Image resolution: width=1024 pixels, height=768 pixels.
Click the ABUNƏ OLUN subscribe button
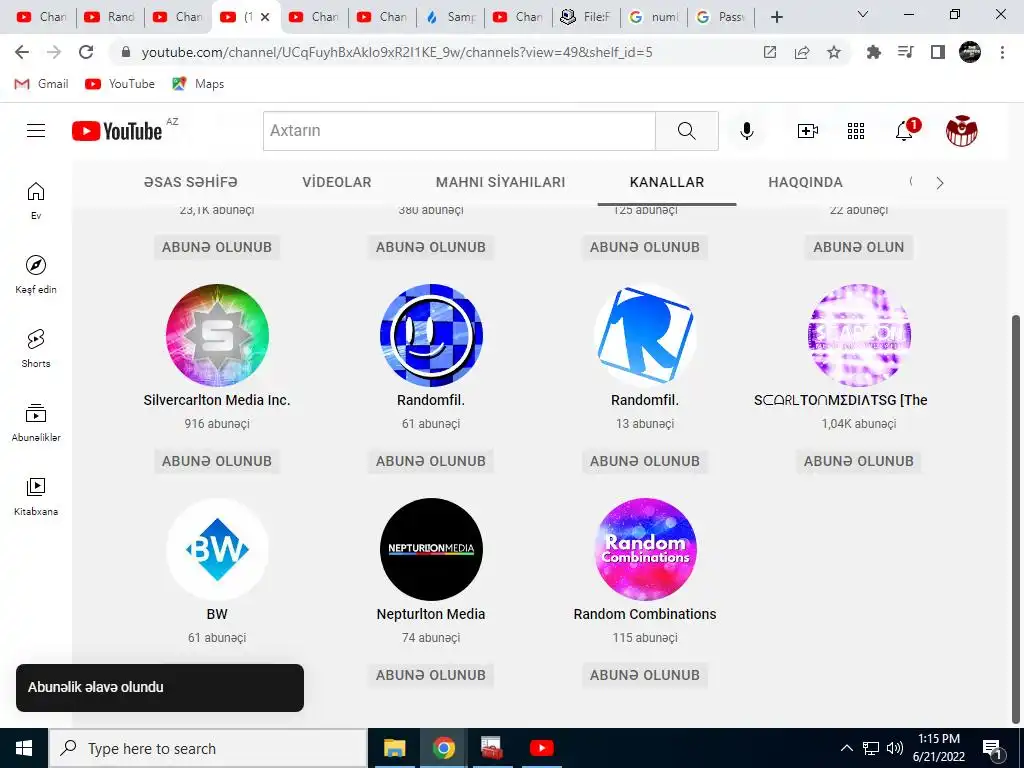click(858, 247)
